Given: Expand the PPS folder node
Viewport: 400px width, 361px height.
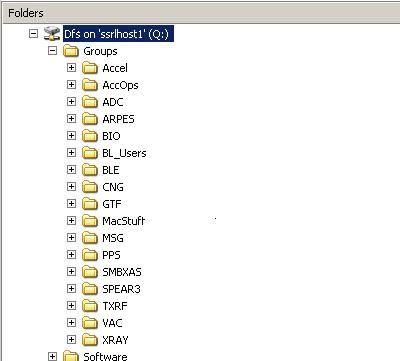Looking at the screenshot, I should click(71, 255).
